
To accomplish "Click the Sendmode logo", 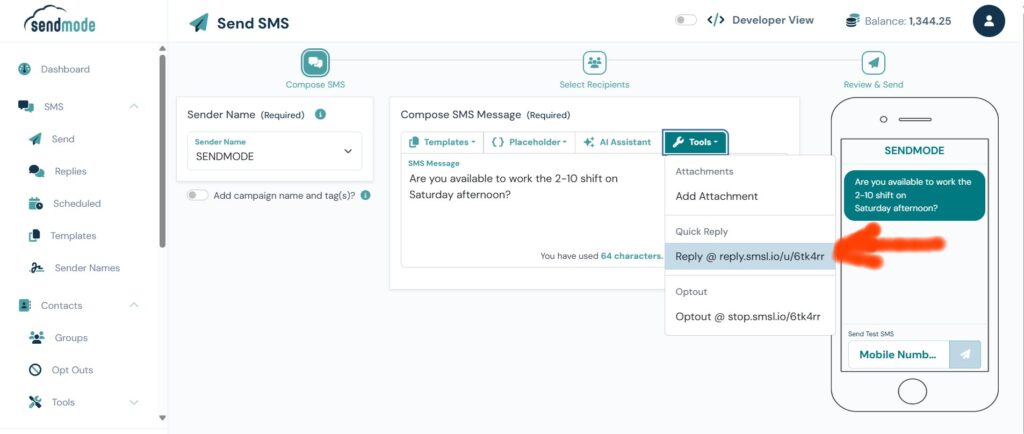I will pyautogui.click(x=59, y=19).
